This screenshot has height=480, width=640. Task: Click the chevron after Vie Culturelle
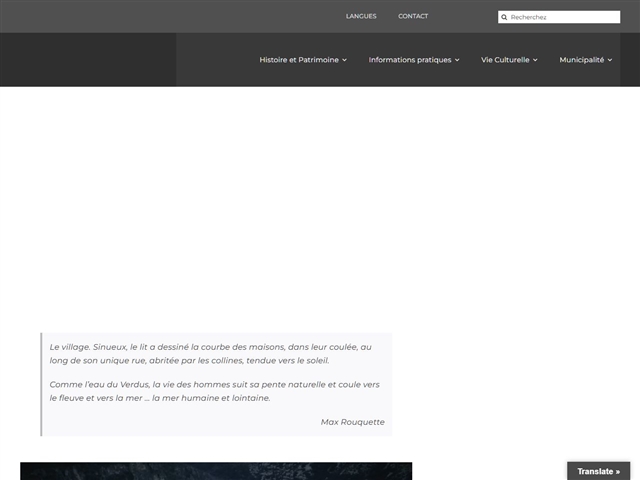pyautogui.click(x=535, y=60)
